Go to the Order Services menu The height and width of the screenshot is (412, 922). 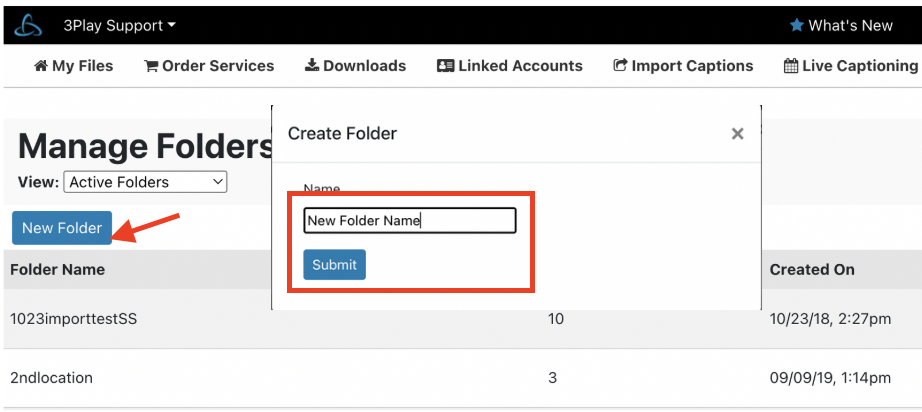coord(209,66)
